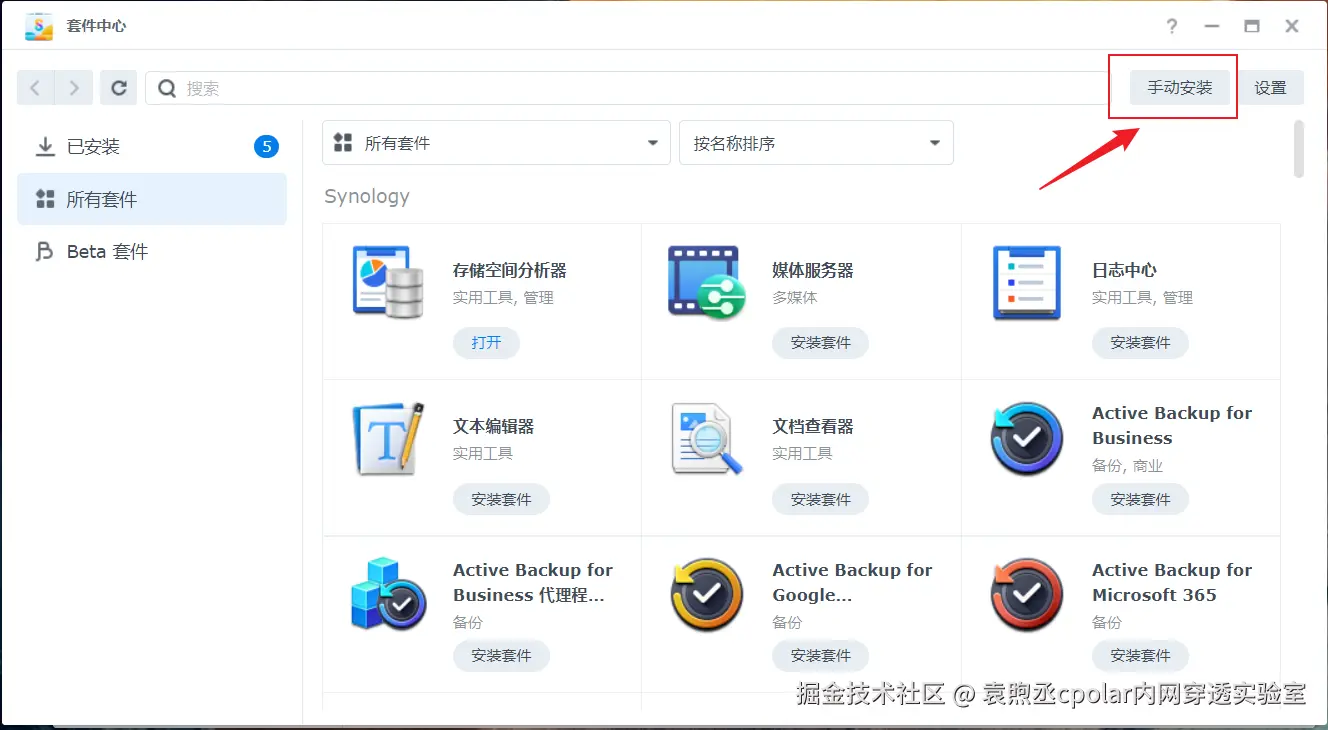Install Active Backup for Business package
Screen dimensions: 1328x730
[1140, 499]
